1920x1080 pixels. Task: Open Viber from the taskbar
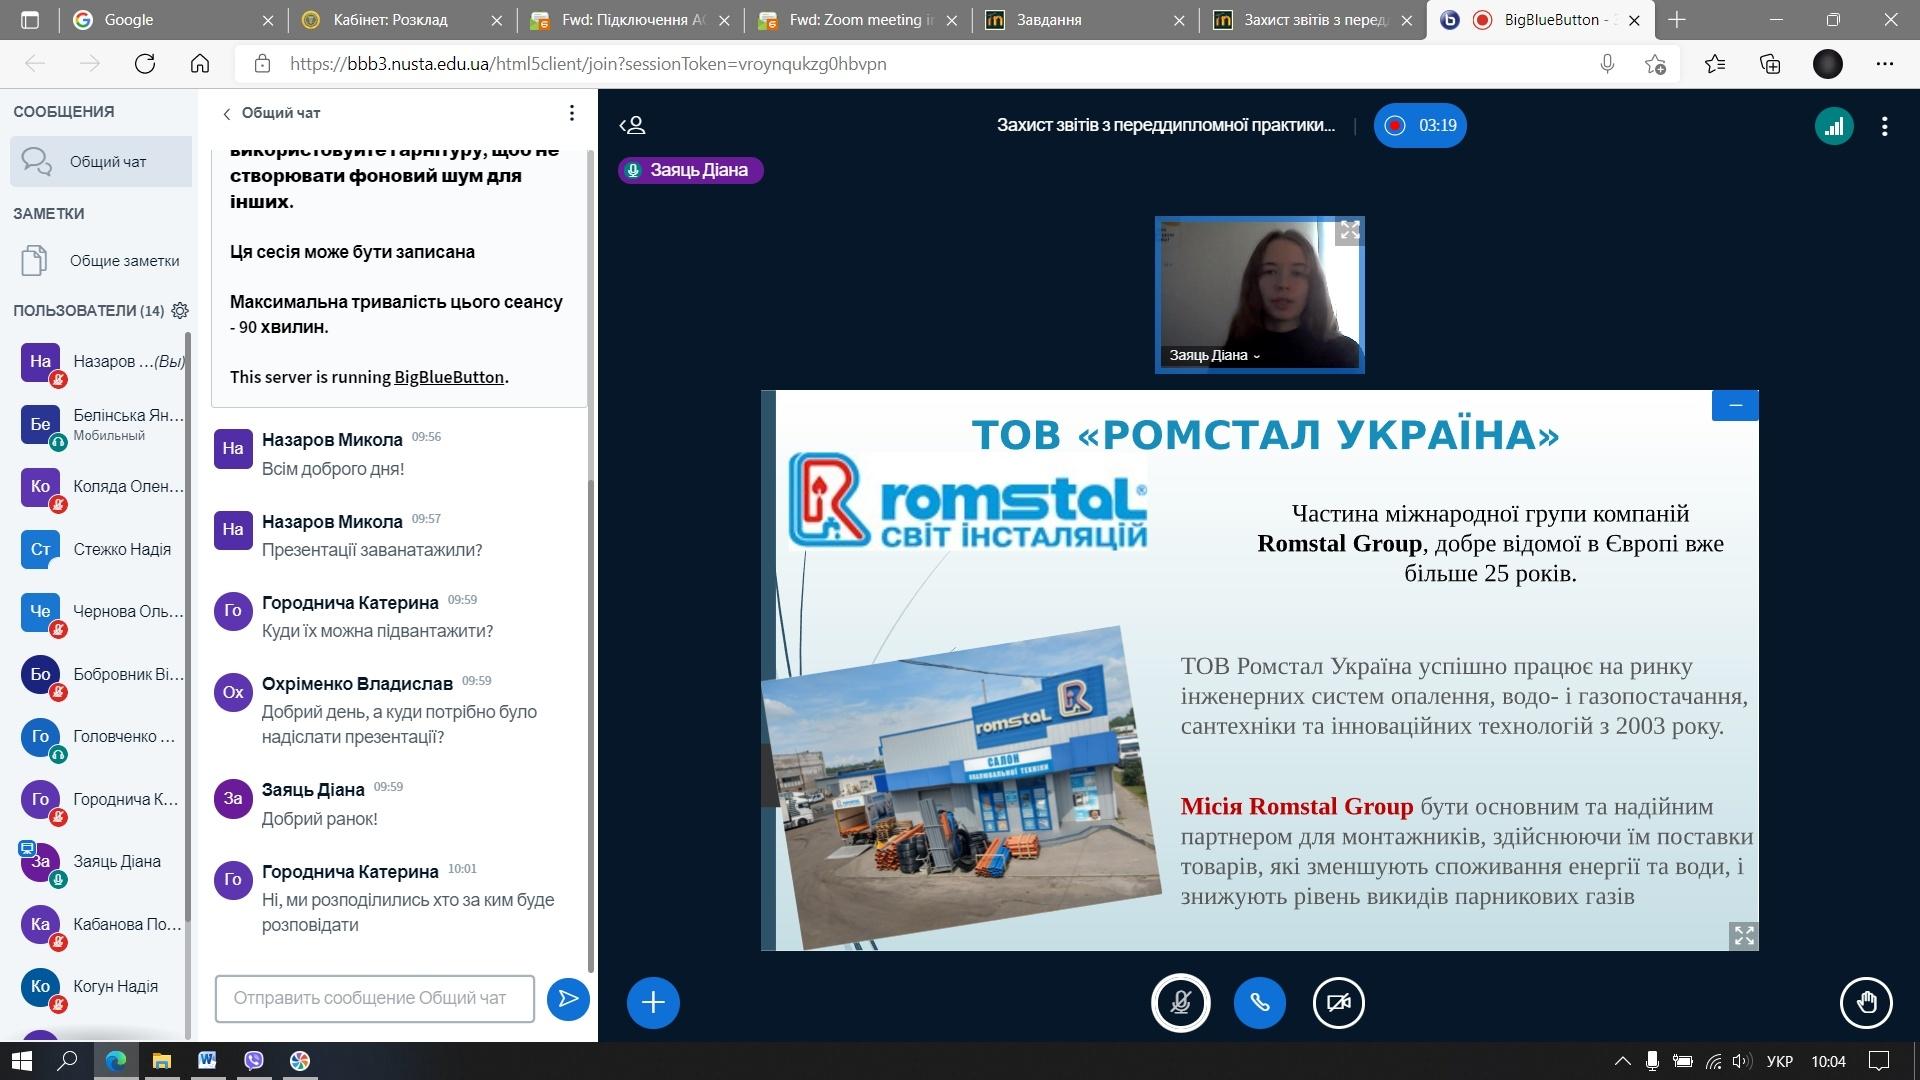point(254,1061)
